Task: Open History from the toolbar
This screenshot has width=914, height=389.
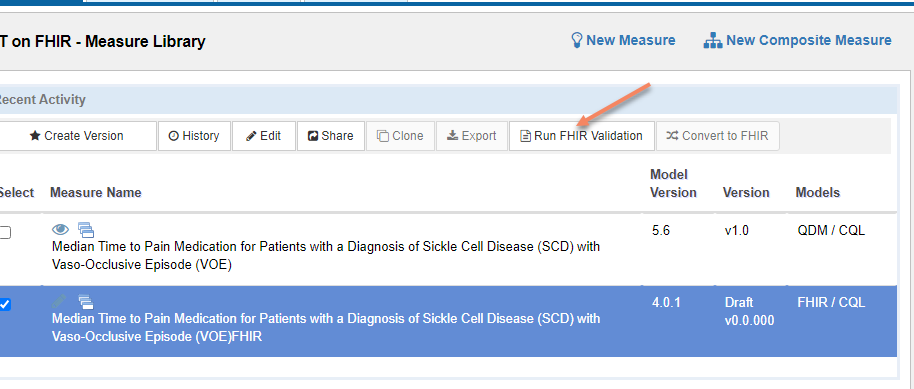Action: pos(194,136)
